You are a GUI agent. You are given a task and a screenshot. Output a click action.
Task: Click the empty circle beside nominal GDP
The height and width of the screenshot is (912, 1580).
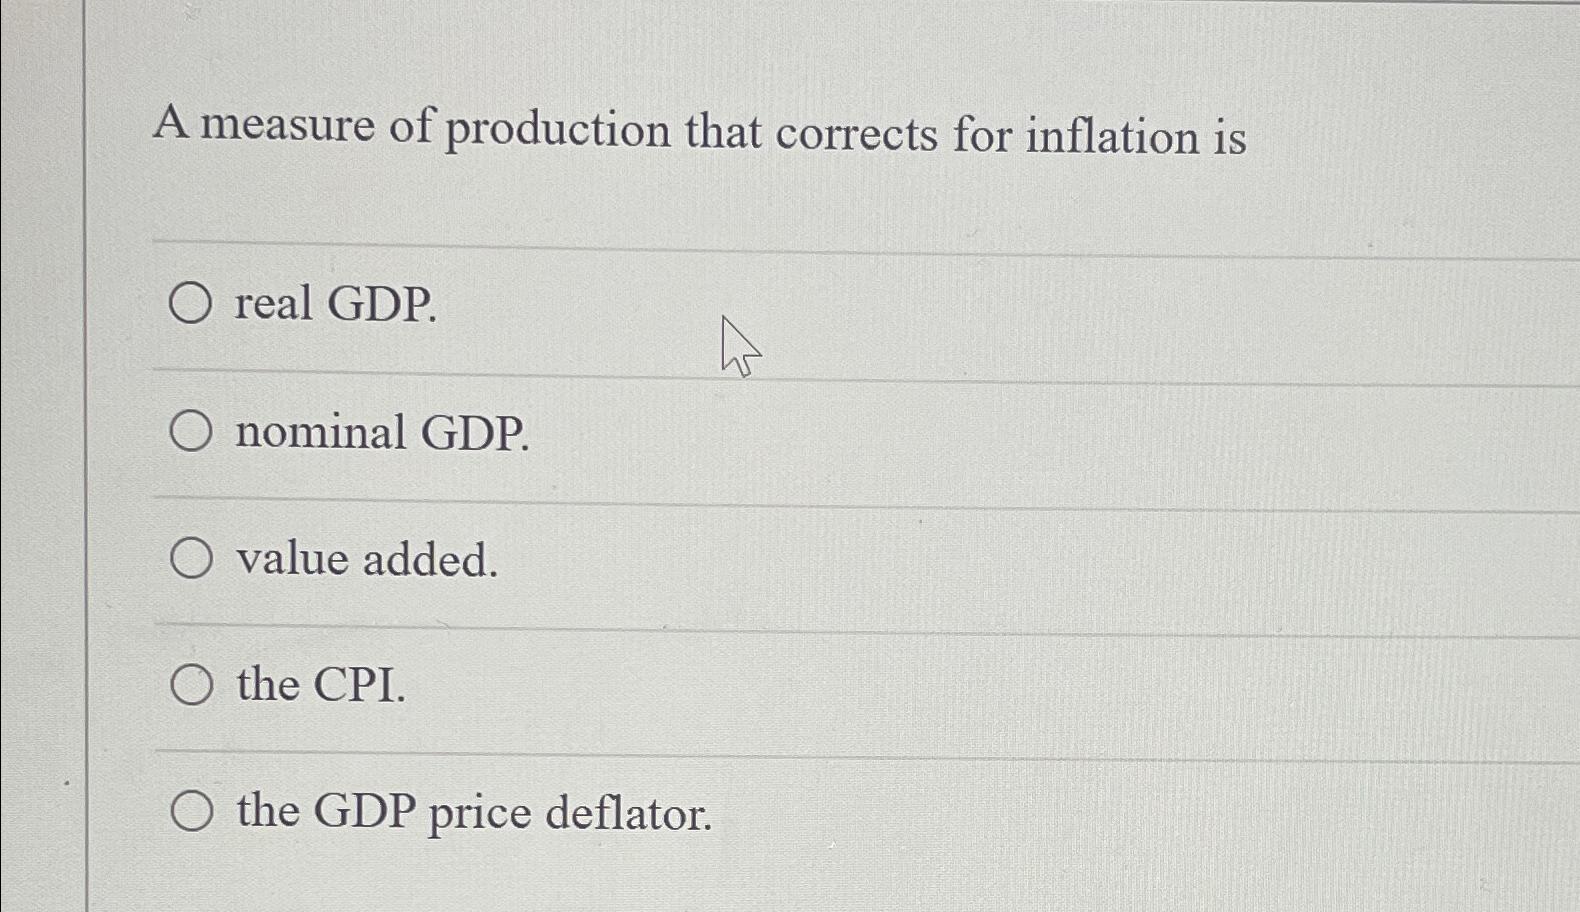(x=190, y=432)
